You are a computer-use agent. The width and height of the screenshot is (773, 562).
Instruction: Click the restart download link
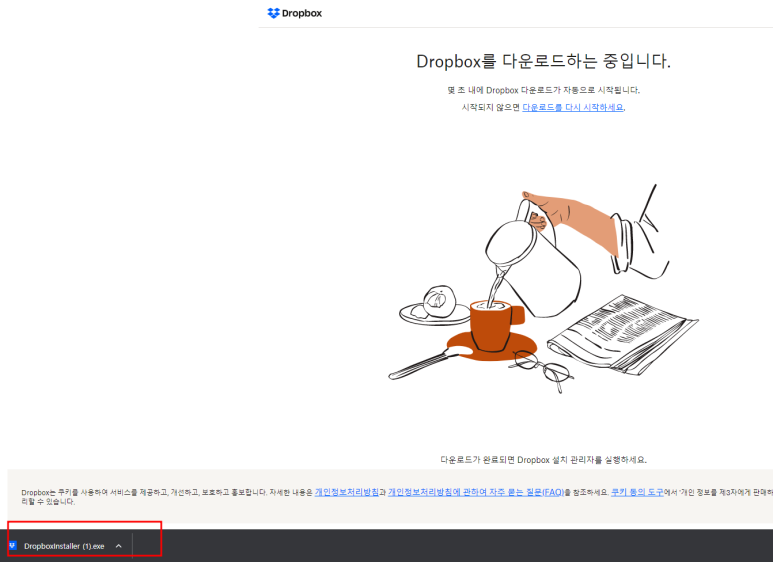tap(573, 107)
